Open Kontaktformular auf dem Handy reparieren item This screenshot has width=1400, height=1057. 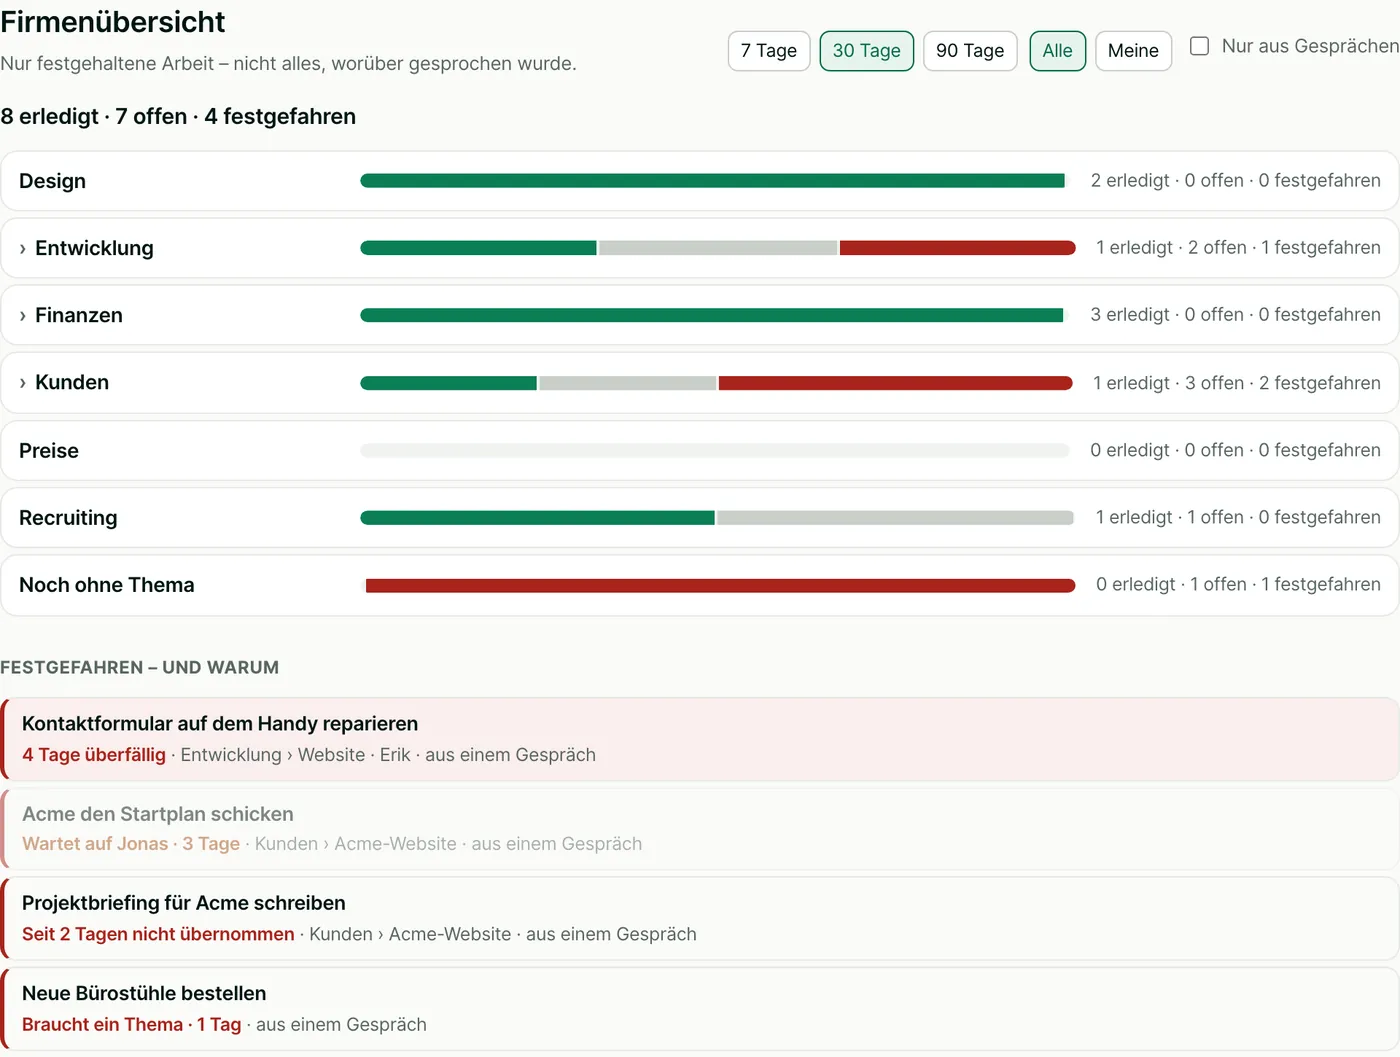(700, 739)
